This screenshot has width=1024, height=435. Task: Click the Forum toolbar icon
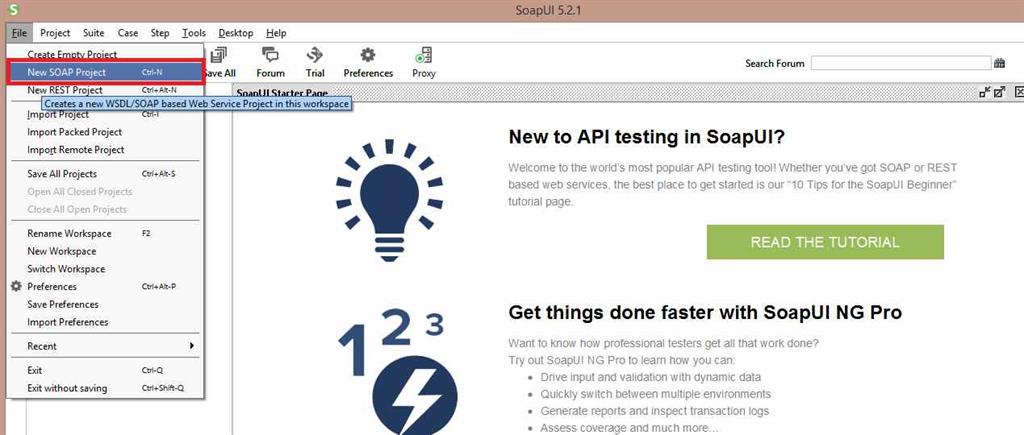270,60
